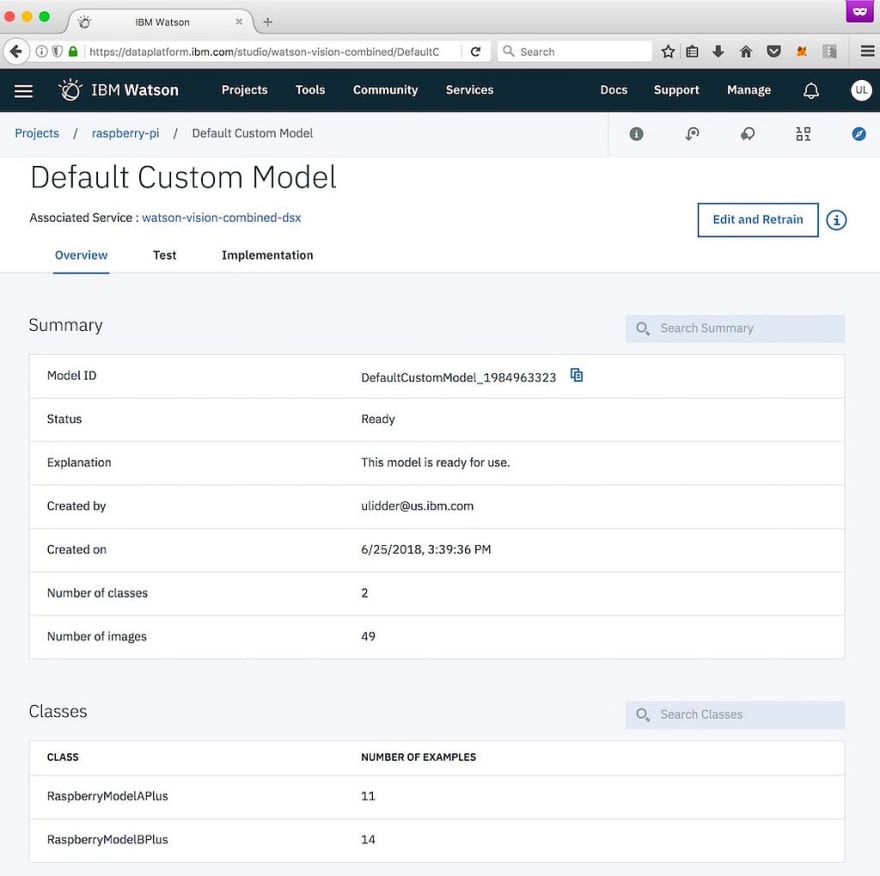880x876 pixels.
Task: Open the UL user profile avatar
Action: (x=861, y=90)
